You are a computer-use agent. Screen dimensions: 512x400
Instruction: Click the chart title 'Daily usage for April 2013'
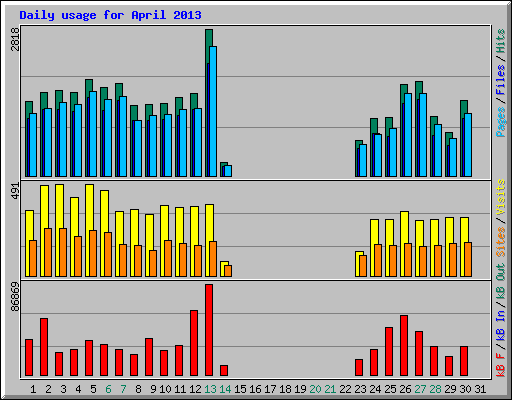110,15
